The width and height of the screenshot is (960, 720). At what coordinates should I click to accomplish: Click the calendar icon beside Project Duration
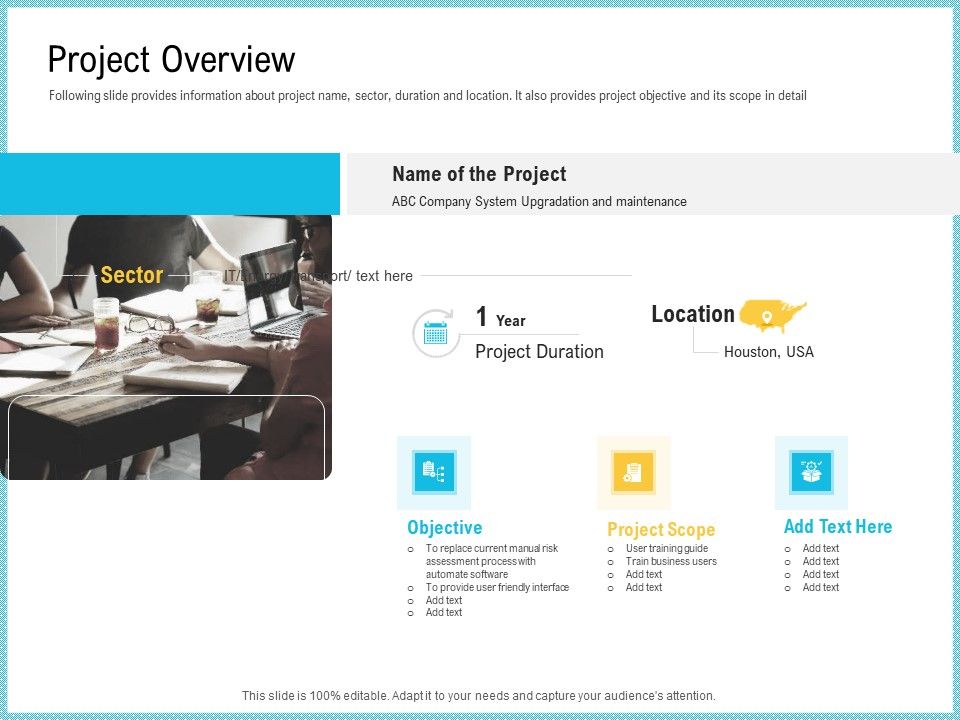(x=435, y=334)
